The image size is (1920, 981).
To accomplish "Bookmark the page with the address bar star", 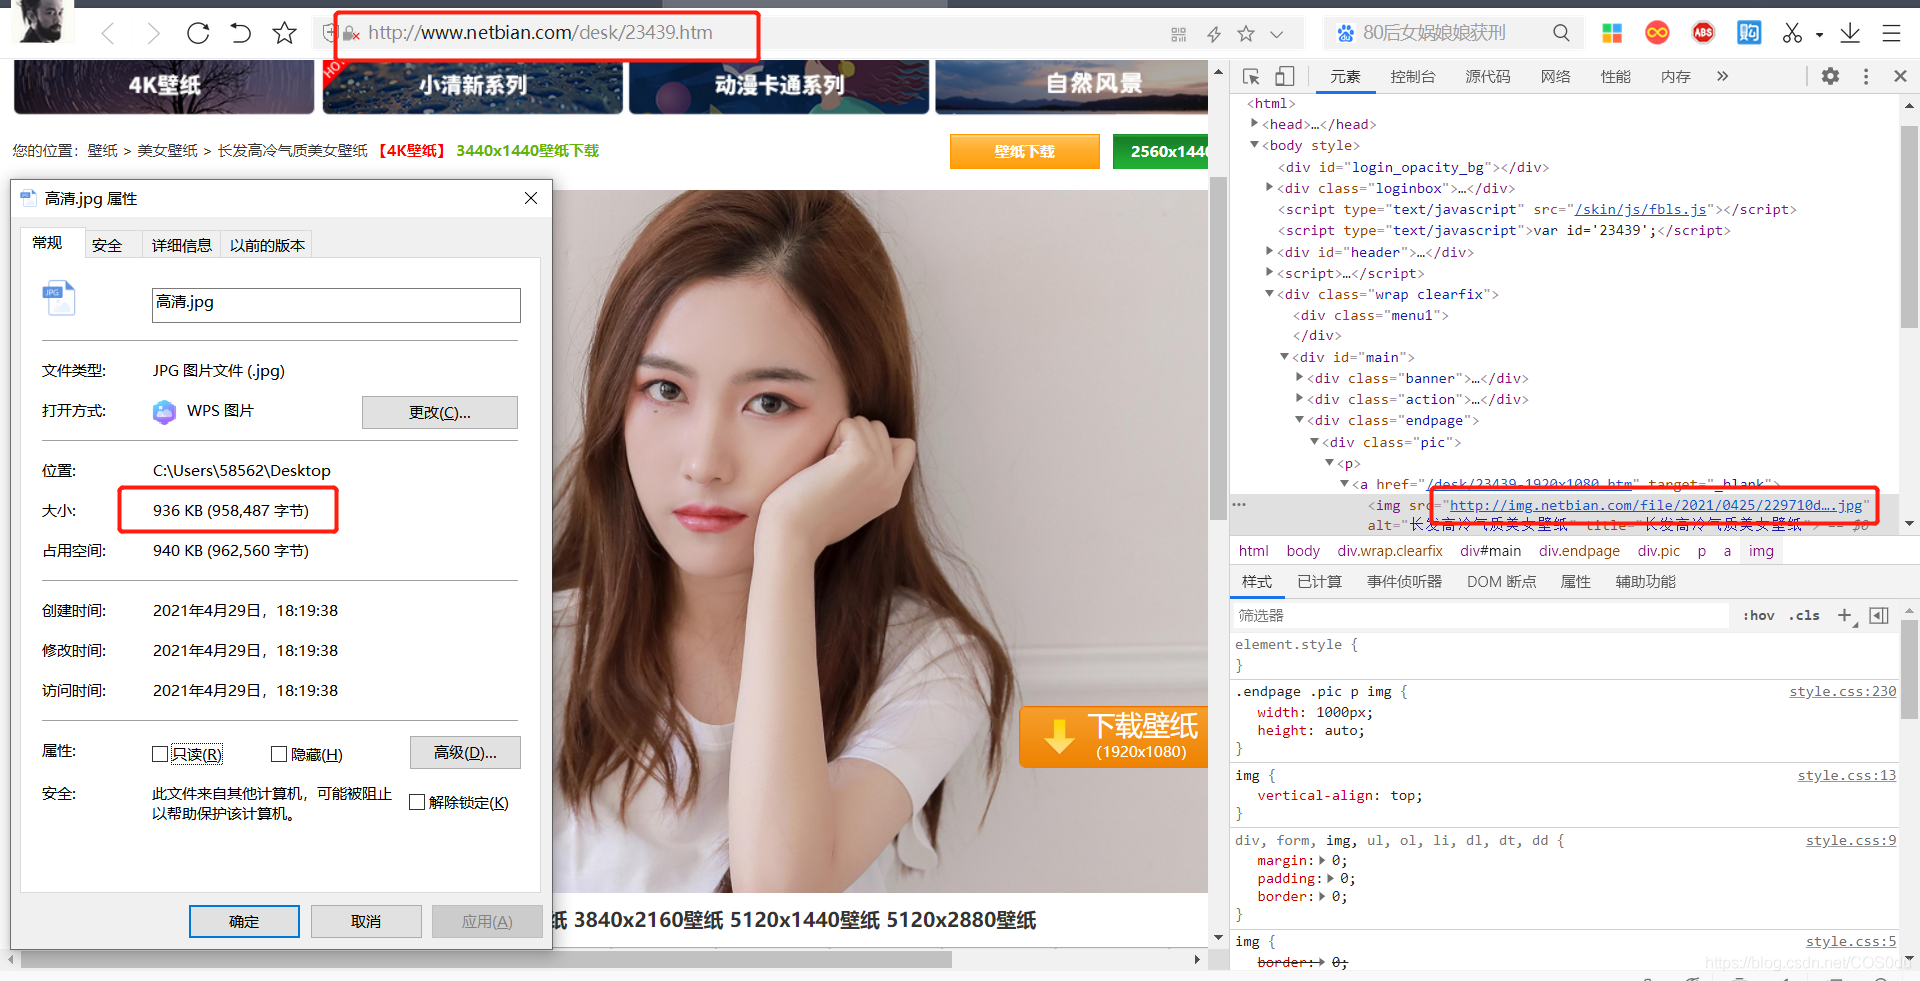I will 1246,34.
